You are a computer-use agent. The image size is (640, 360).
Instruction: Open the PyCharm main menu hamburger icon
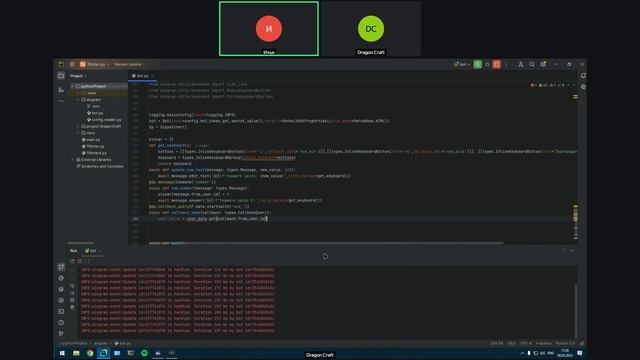point(72,64)
